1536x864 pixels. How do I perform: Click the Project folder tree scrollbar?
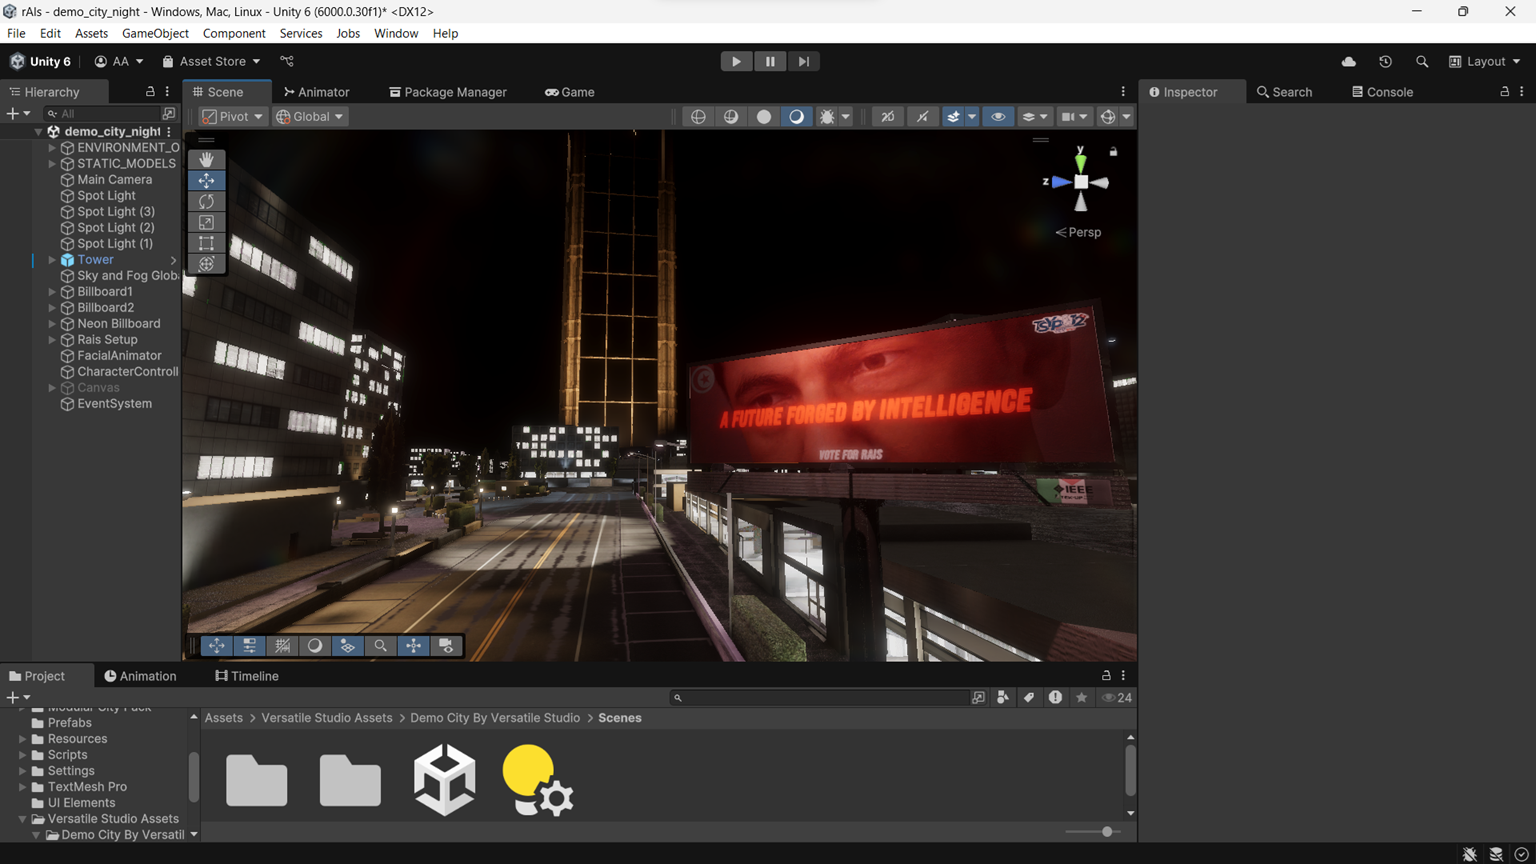[194, 777]
